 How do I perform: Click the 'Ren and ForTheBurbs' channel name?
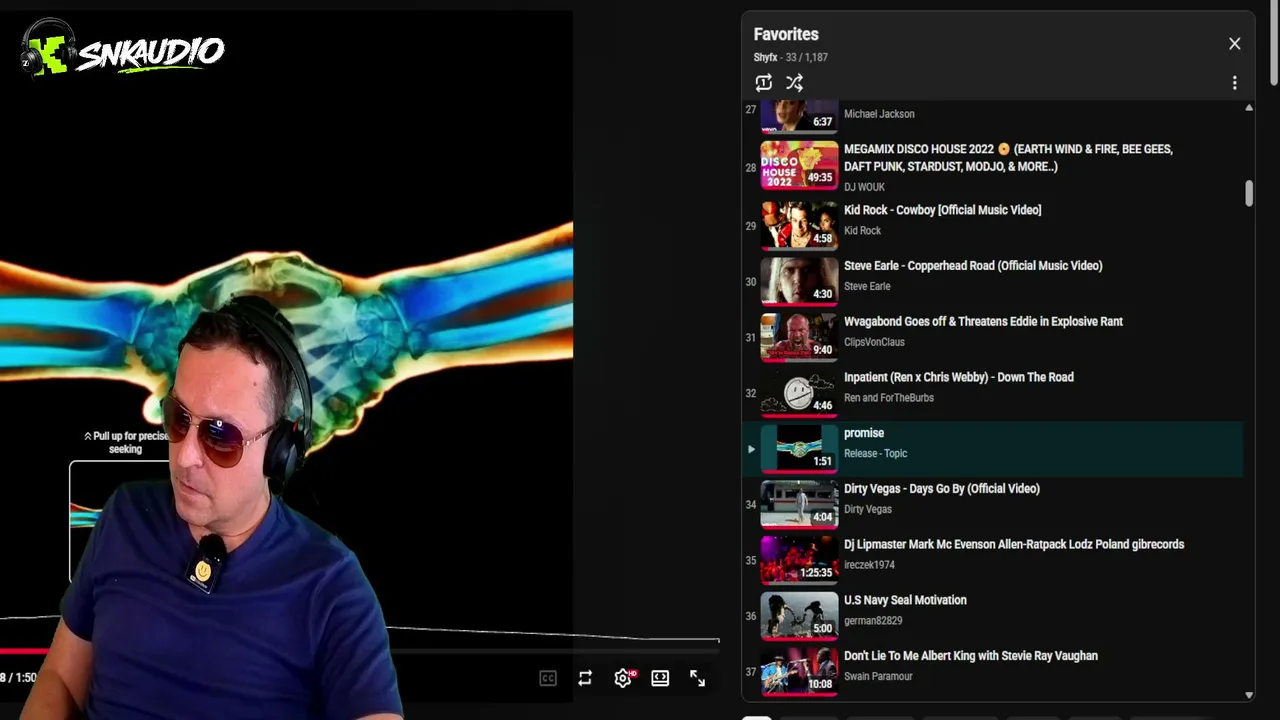889,398
